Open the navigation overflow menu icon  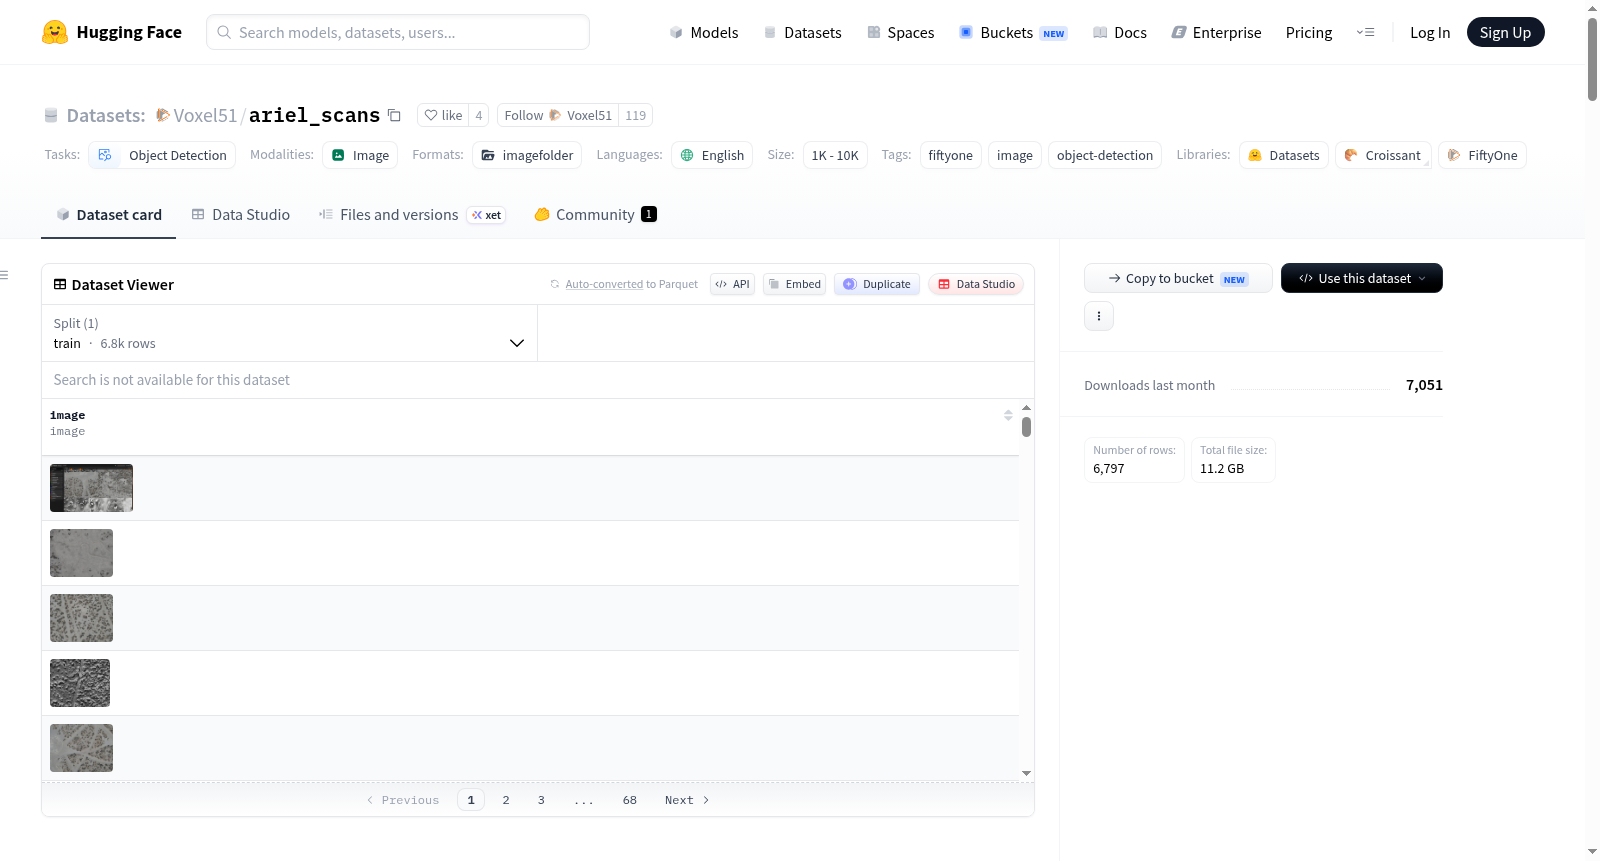[1365, 32]
